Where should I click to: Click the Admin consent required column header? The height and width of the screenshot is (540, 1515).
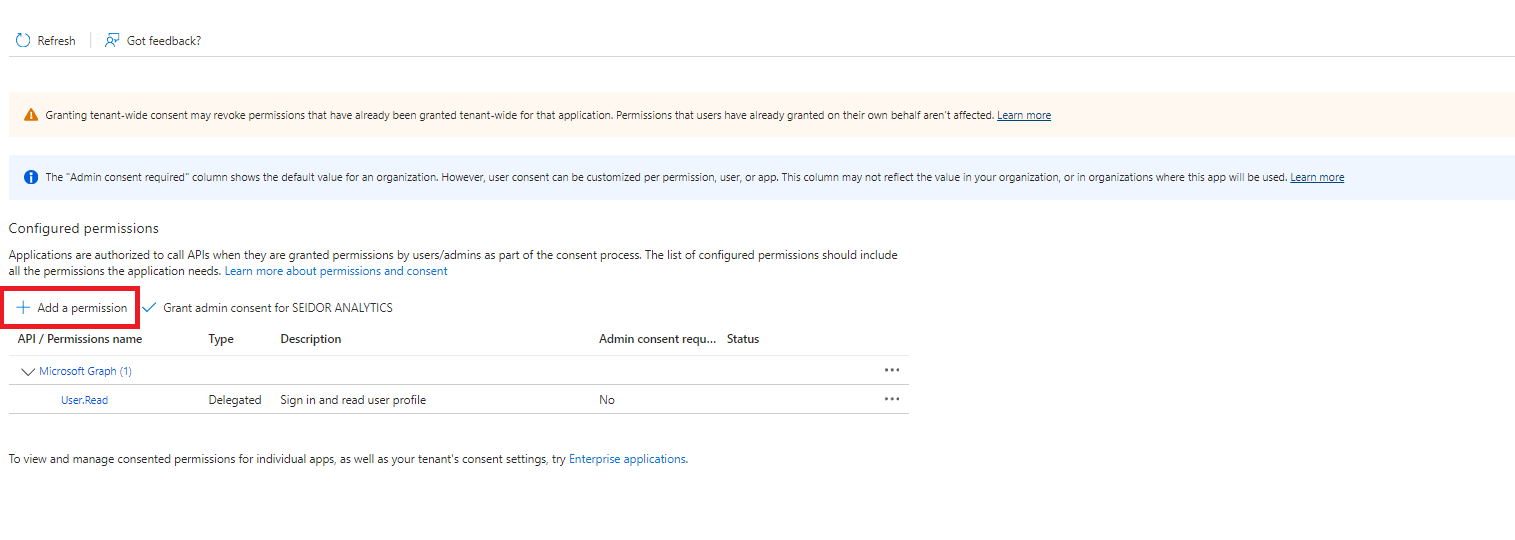point(657,339)
